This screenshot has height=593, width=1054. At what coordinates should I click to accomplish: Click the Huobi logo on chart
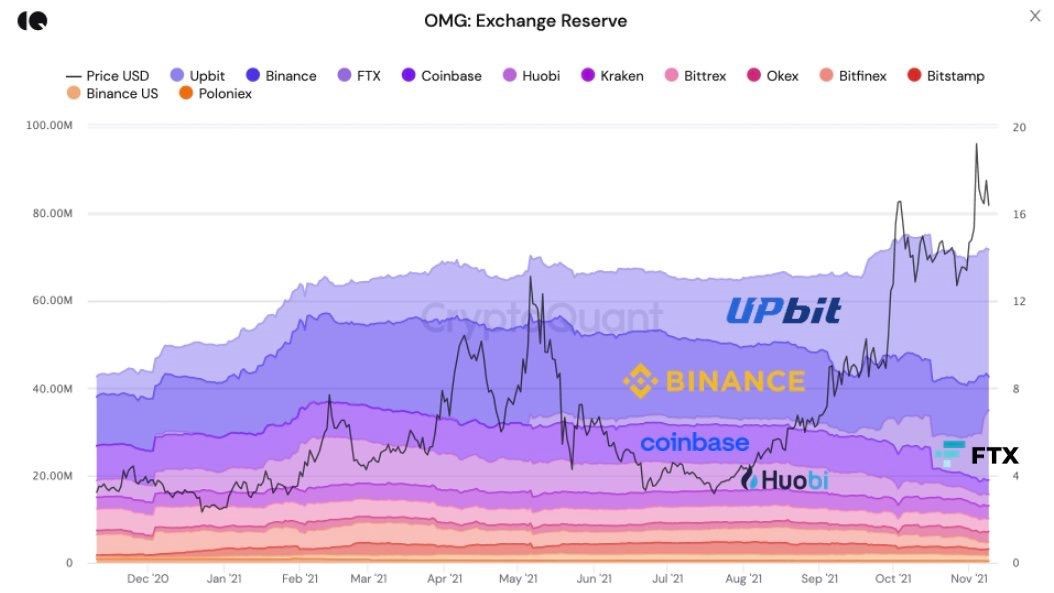[x=785, y=480]
